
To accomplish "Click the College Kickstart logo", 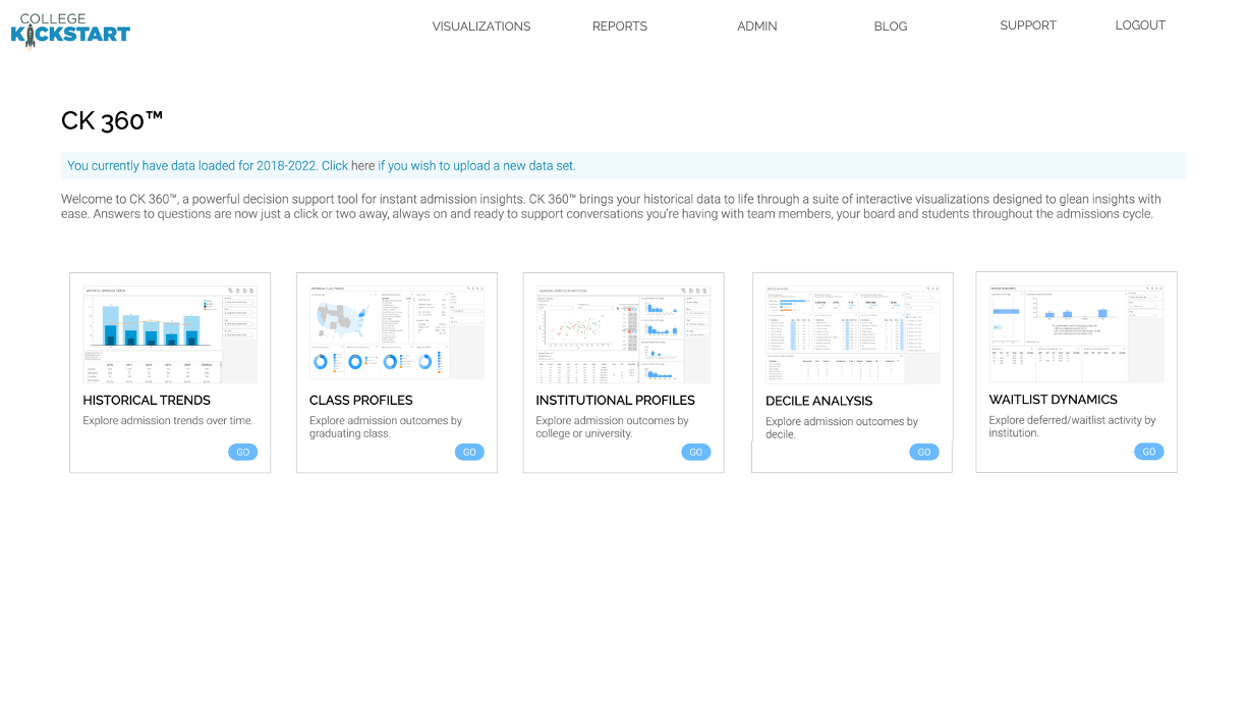I will click(x=70, y=30).
